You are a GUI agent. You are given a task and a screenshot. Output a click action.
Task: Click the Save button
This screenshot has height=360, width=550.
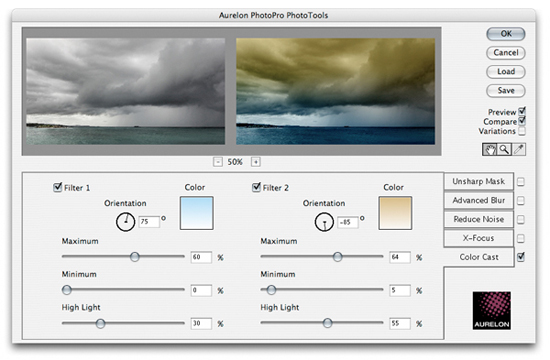tap(506, 91)
